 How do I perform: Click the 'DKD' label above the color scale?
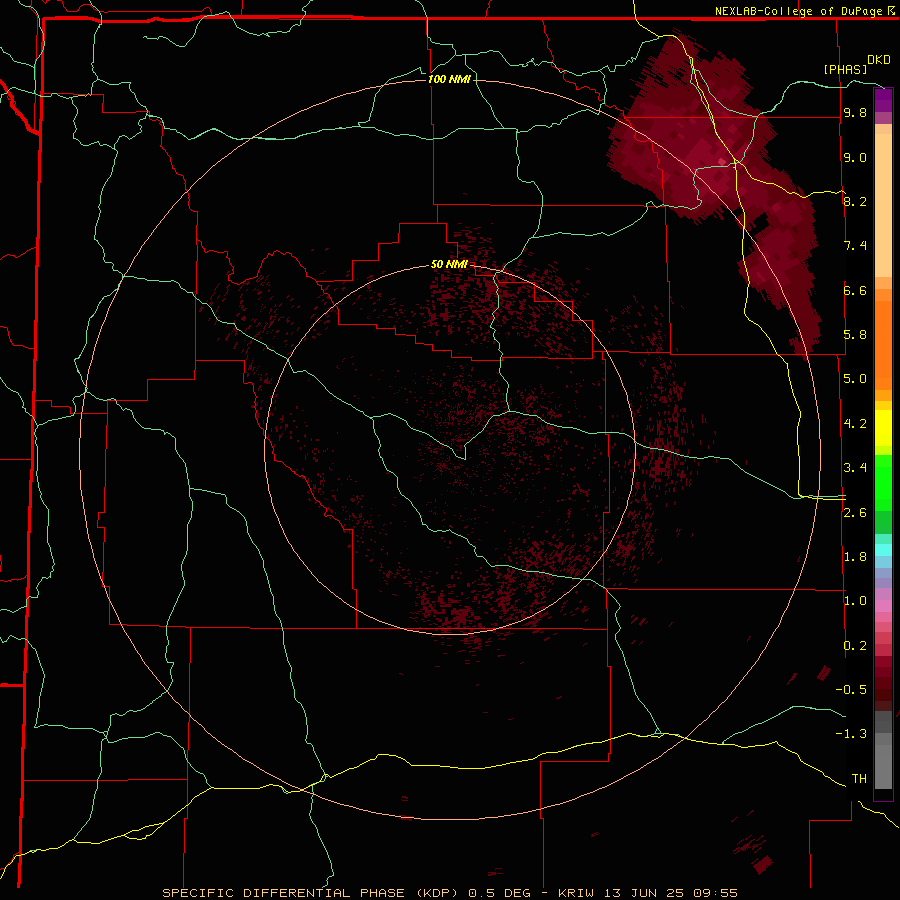point(879,60)
